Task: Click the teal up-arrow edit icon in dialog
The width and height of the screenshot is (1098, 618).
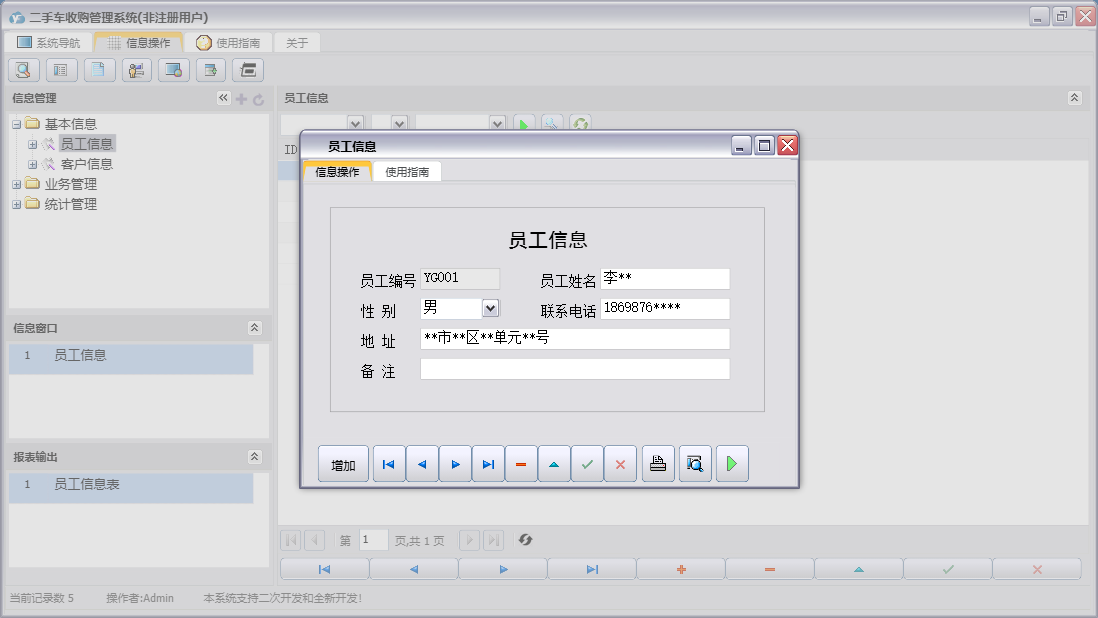Action: [x=554, y=464]
